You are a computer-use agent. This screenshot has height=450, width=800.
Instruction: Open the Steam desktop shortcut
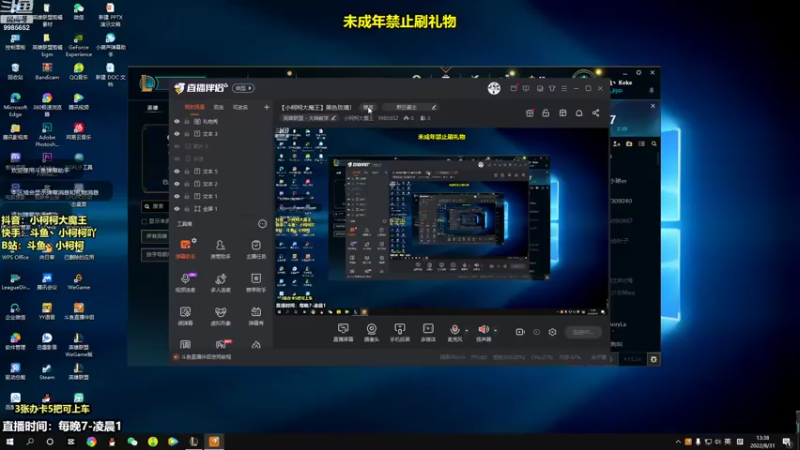point(46,371)
